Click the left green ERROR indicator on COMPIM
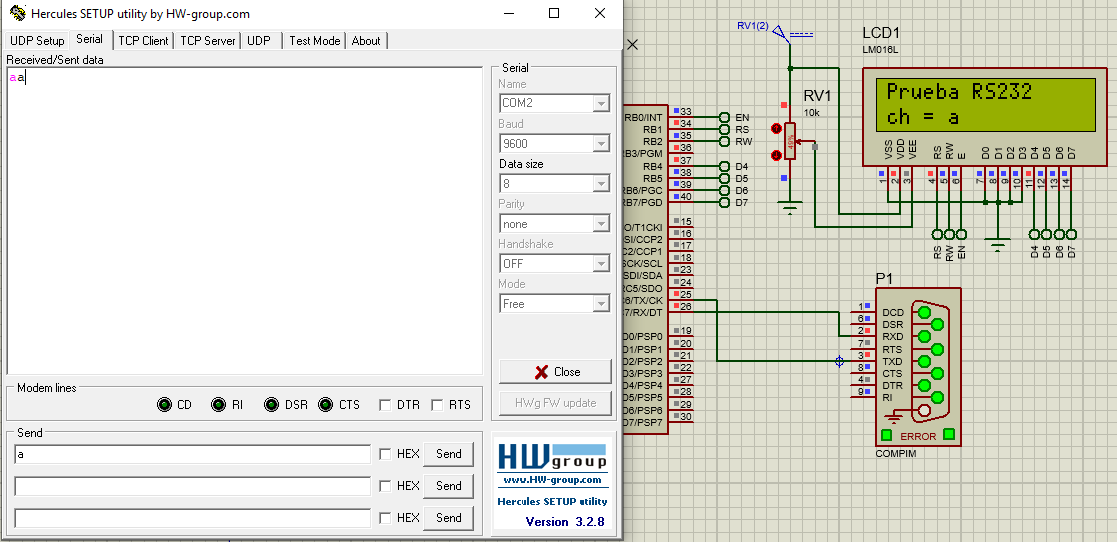The image size is (1117, 542). click(886, 434)
